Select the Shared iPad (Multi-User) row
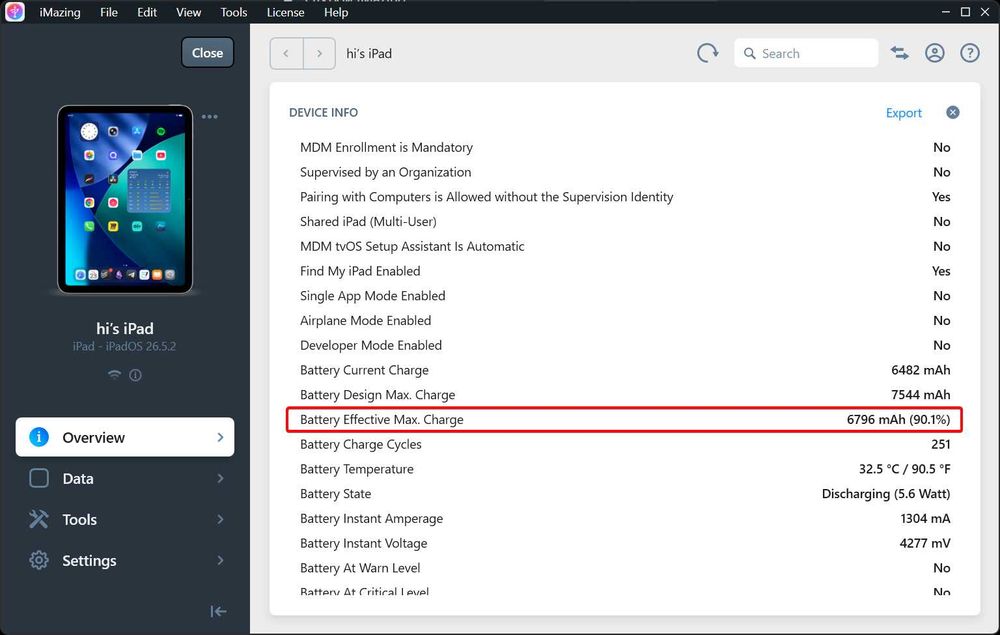Screen dimensions: 1000x635 click(625, 222)
